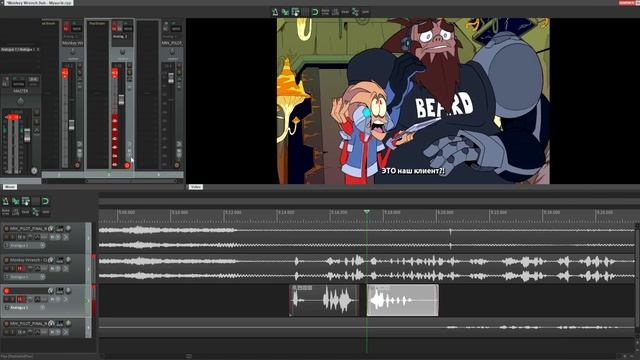Click the first MIW_PILOT track name field
Image resolution: width=640 pixels, height=360 pixels.
(x=28, y=229)
